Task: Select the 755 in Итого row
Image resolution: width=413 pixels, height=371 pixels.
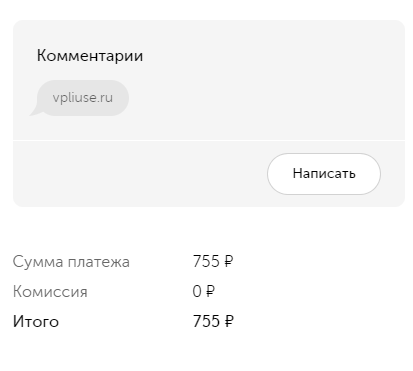Action: point(206,321)
